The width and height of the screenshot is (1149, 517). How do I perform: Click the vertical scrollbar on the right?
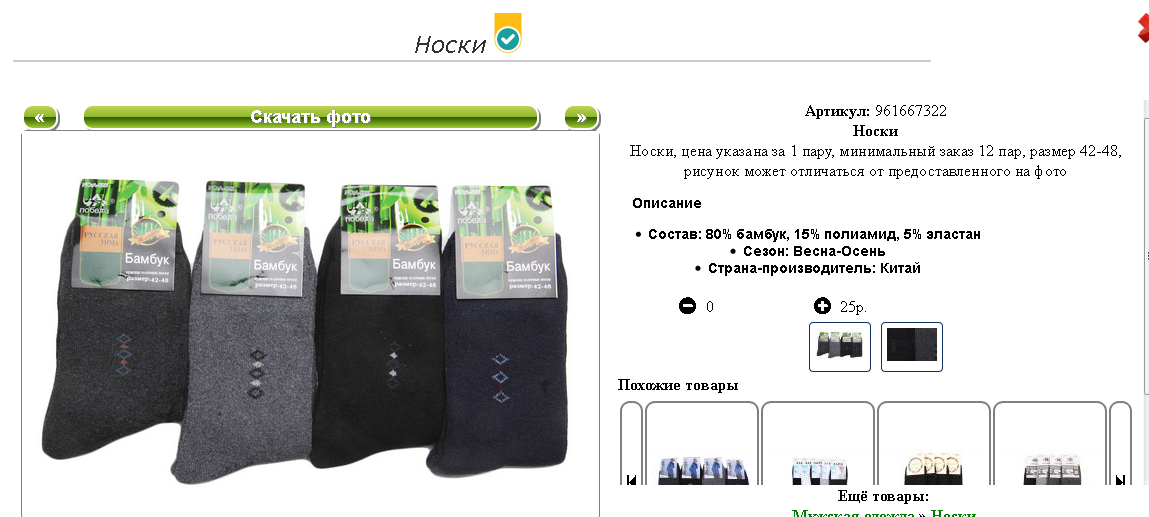pyautogui.click(x=1145, y=293)
